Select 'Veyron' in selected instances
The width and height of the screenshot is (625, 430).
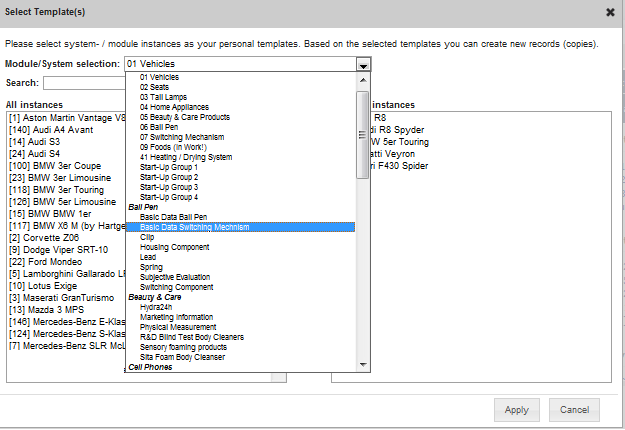pos(393,154)
